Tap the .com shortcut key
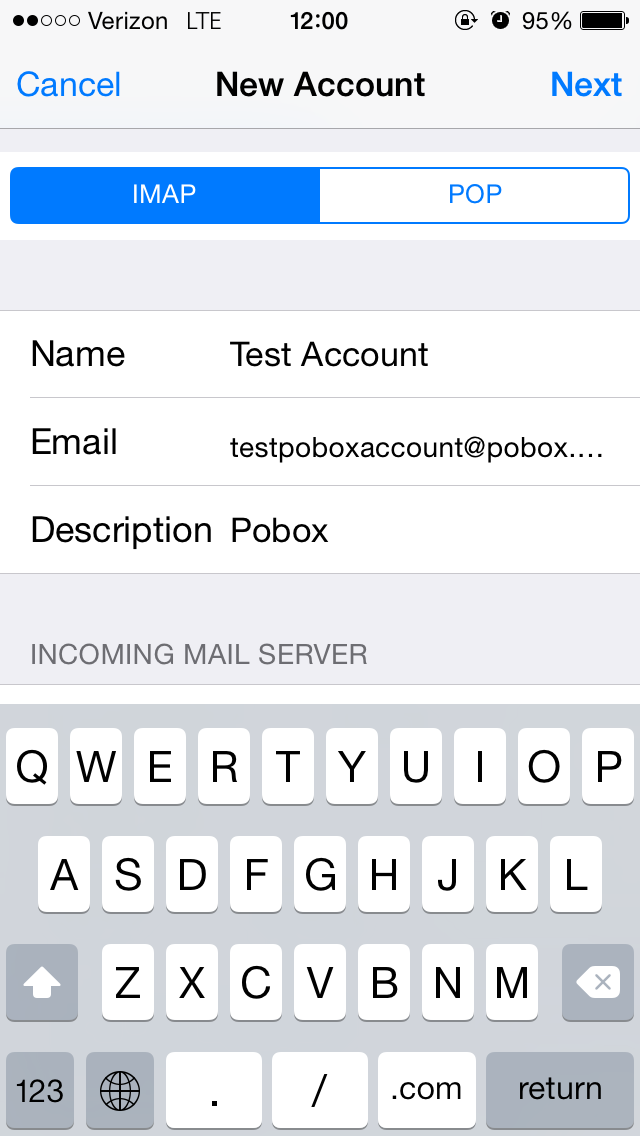Image resolution: width=640 pixels, height=1136 pixels. [427, 1090]
